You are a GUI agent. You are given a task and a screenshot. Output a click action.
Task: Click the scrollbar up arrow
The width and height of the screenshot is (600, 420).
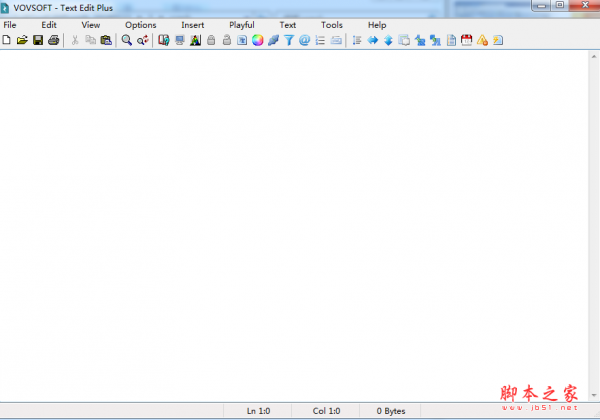[593, 57]
